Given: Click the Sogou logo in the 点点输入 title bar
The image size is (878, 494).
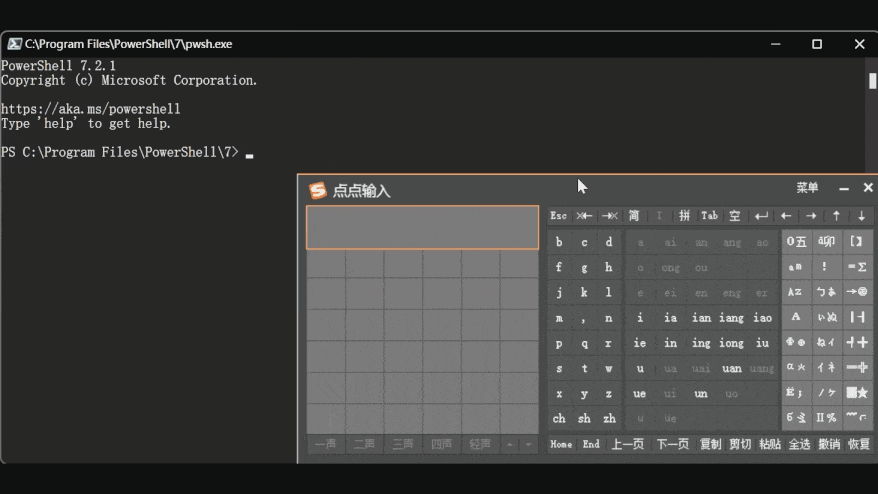Looking at the screenshot, I should pyautogui.click(x=317, y=190).
